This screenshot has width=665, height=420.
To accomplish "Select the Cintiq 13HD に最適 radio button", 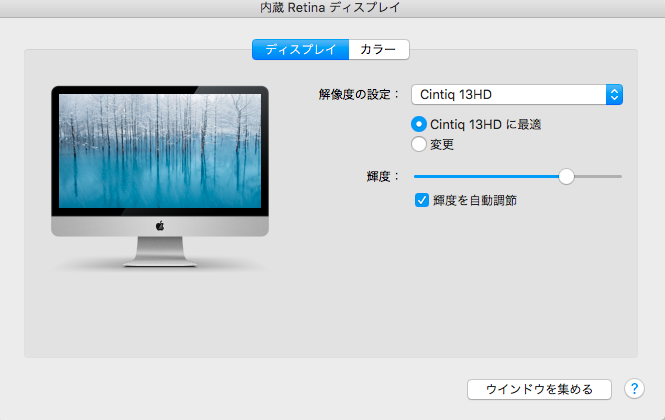I will pyautogui.click(x=419, y=124).
